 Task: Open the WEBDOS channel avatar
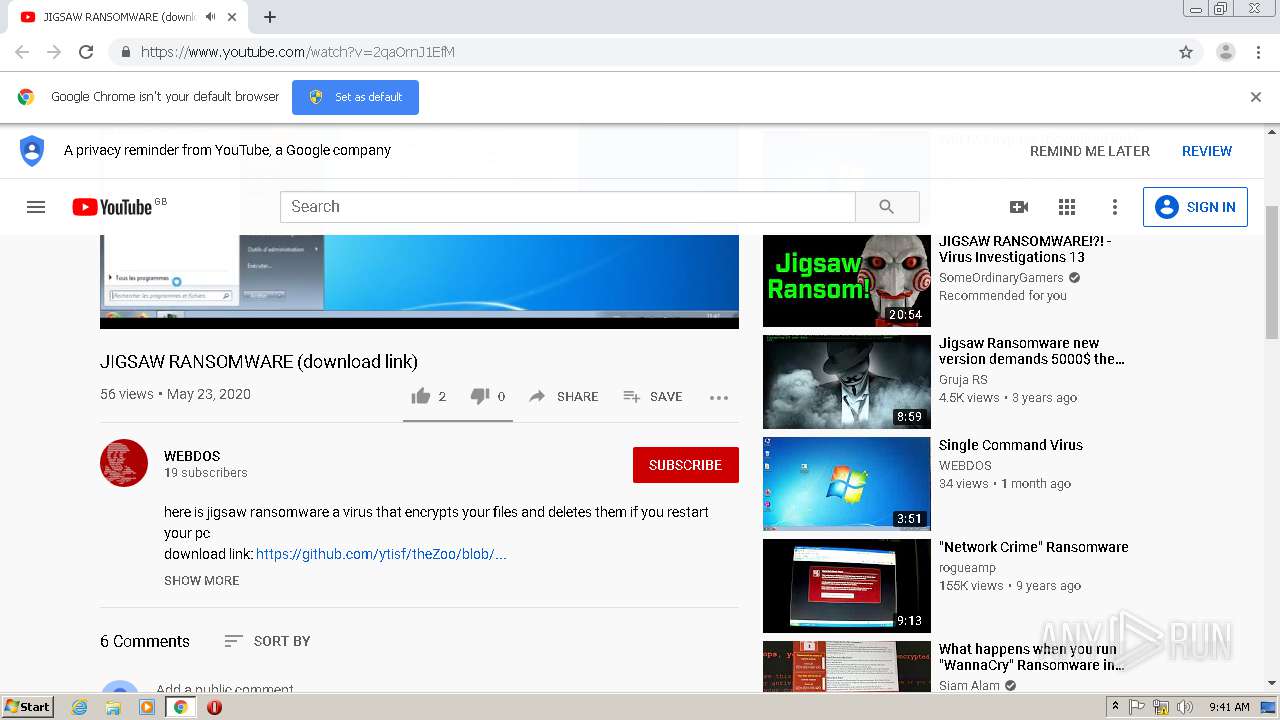click(x=124, y=463)
